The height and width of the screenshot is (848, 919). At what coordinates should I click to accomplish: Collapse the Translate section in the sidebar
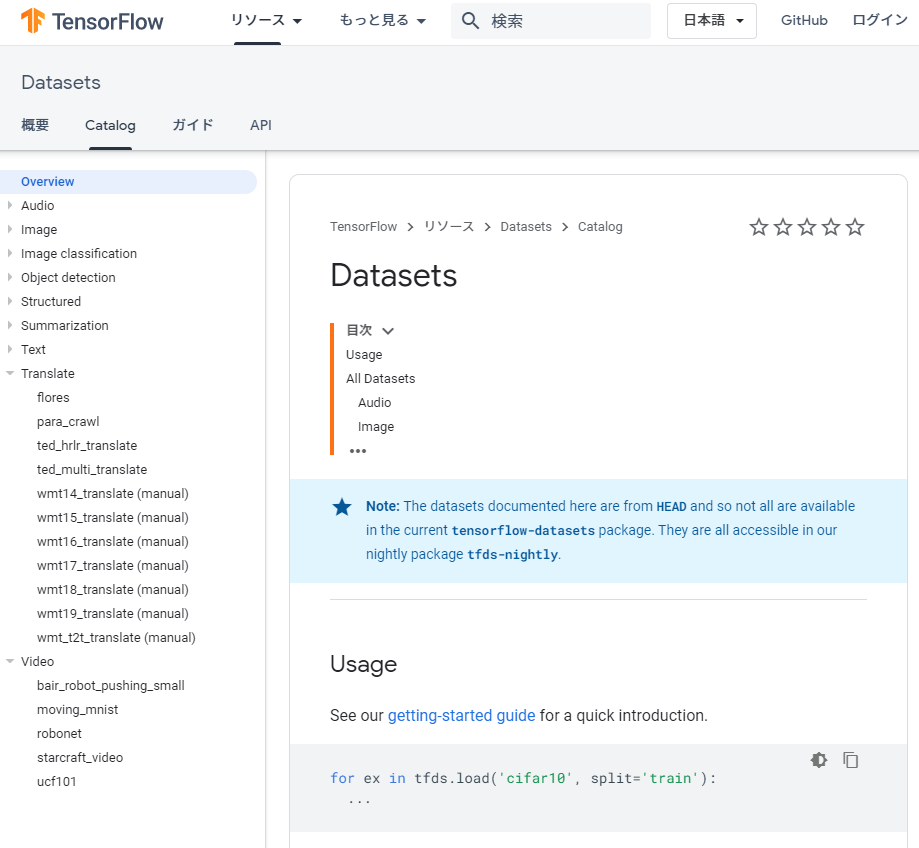tap(10, 373)
